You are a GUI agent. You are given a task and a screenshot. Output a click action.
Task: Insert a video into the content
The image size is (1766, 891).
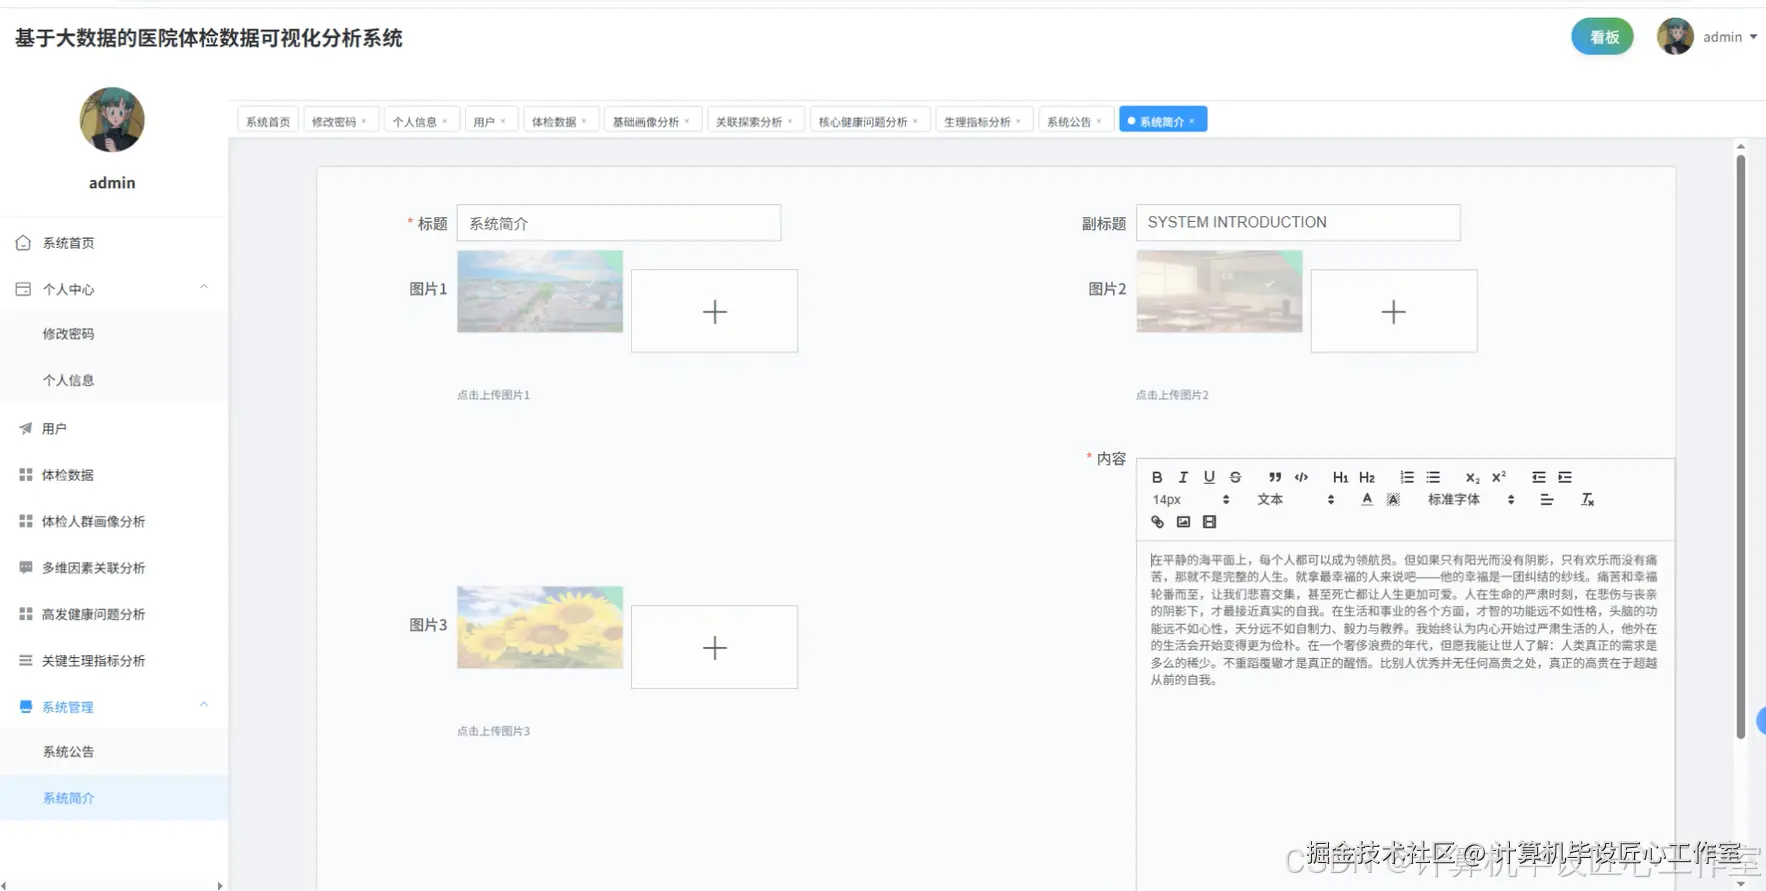[x=1209, y=522]
